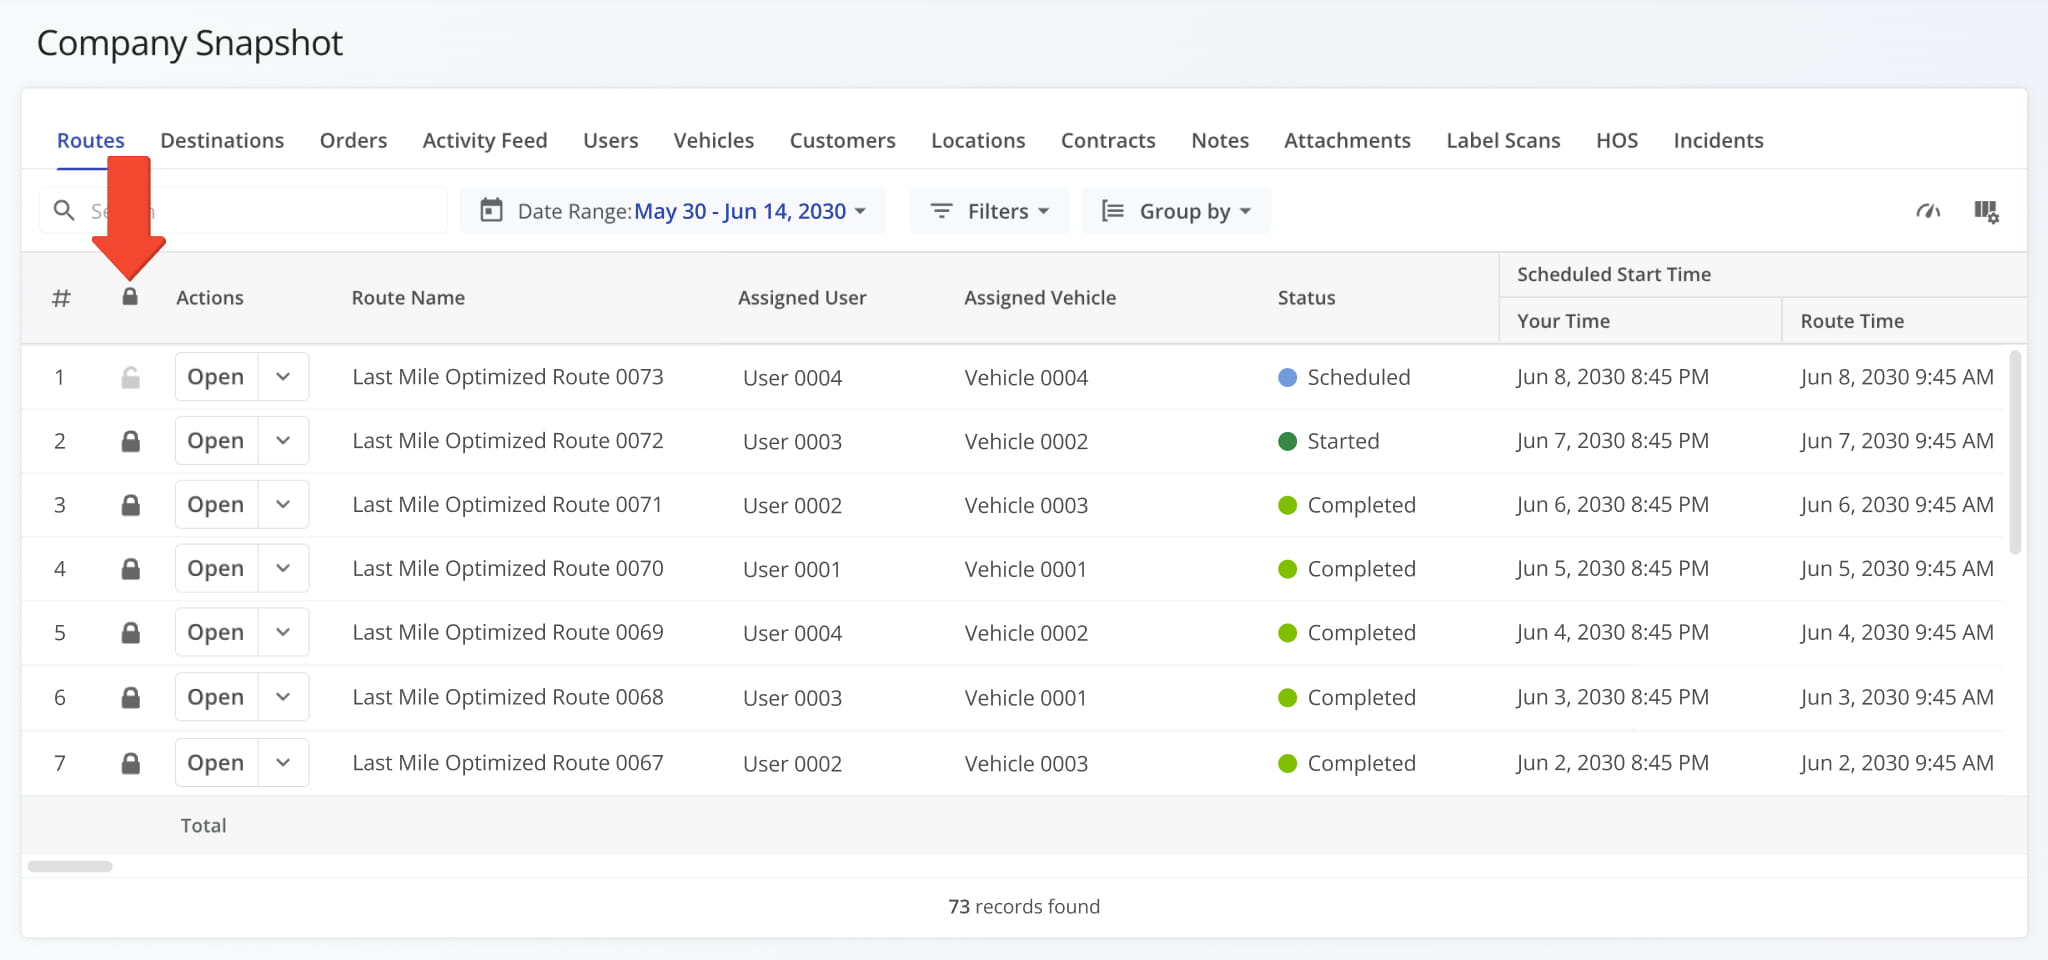Click the horizontal scrollbar thumb

point(70,866)
